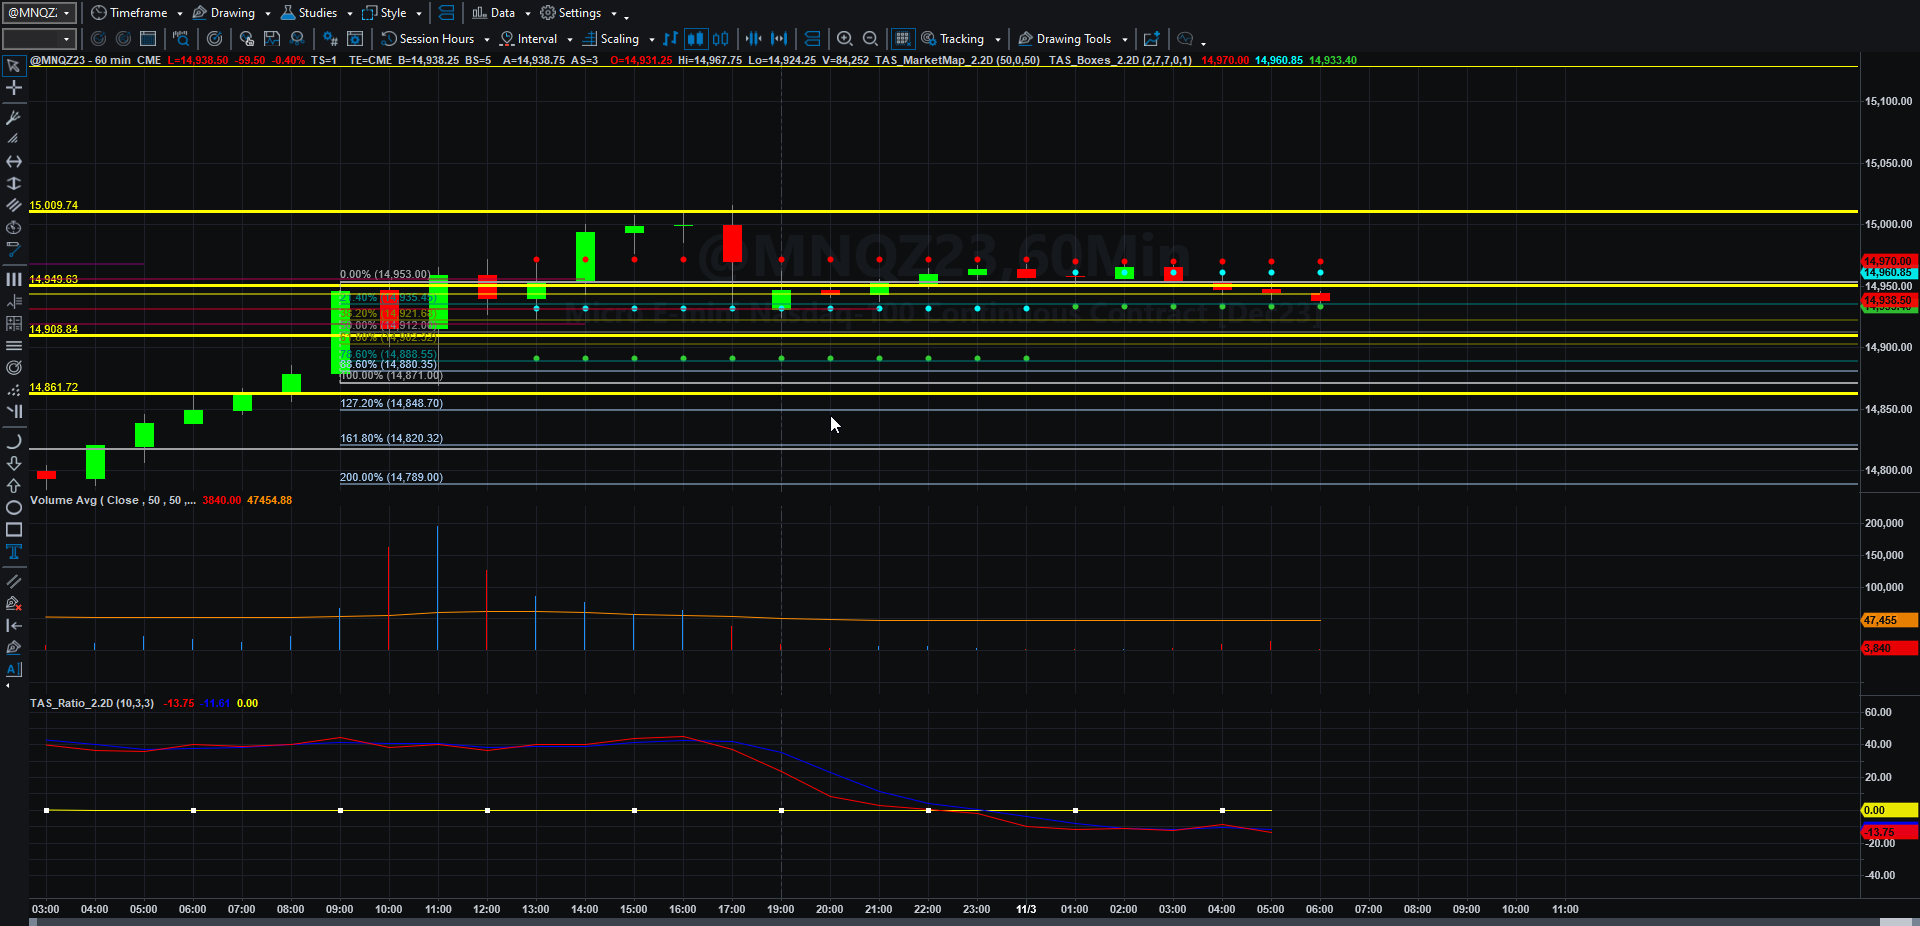Screen dimensions: 1920x926
Task: Select the text annotation tool
Action: tap(14, 552)
